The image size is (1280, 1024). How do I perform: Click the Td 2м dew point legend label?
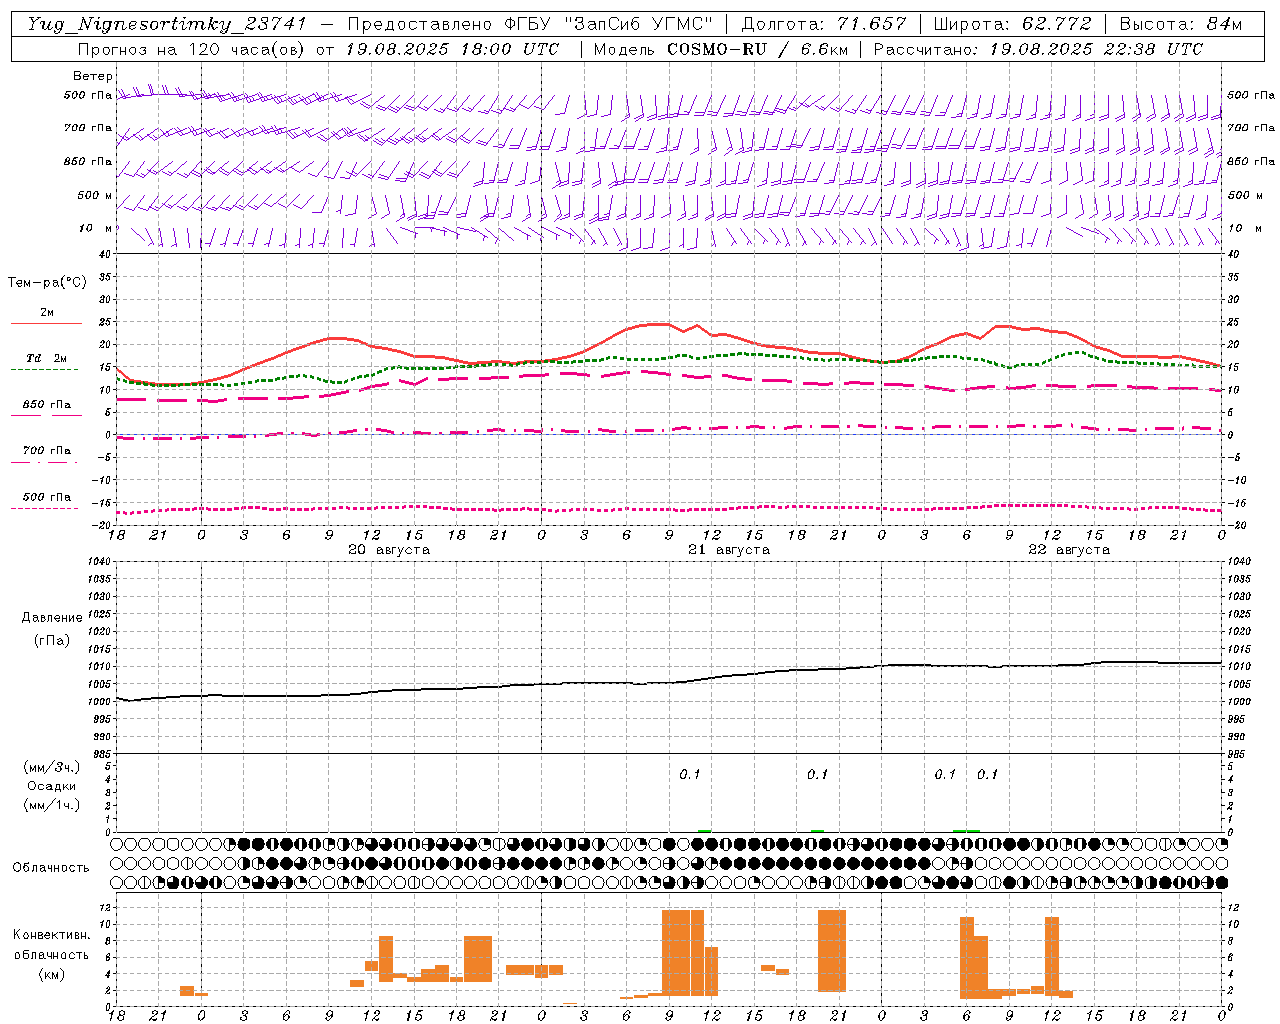(46, 358)
